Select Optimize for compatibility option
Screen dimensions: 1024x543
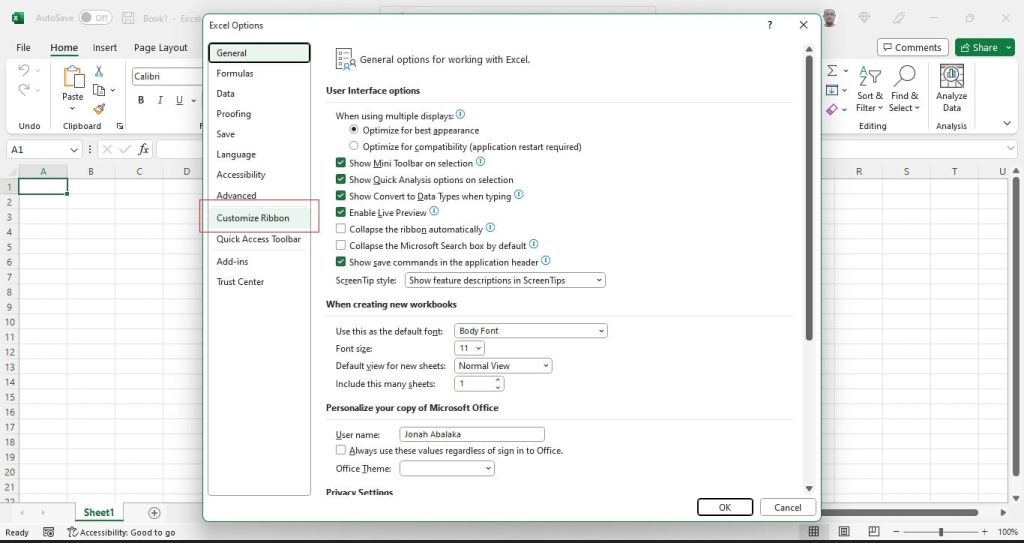(354, 146)
